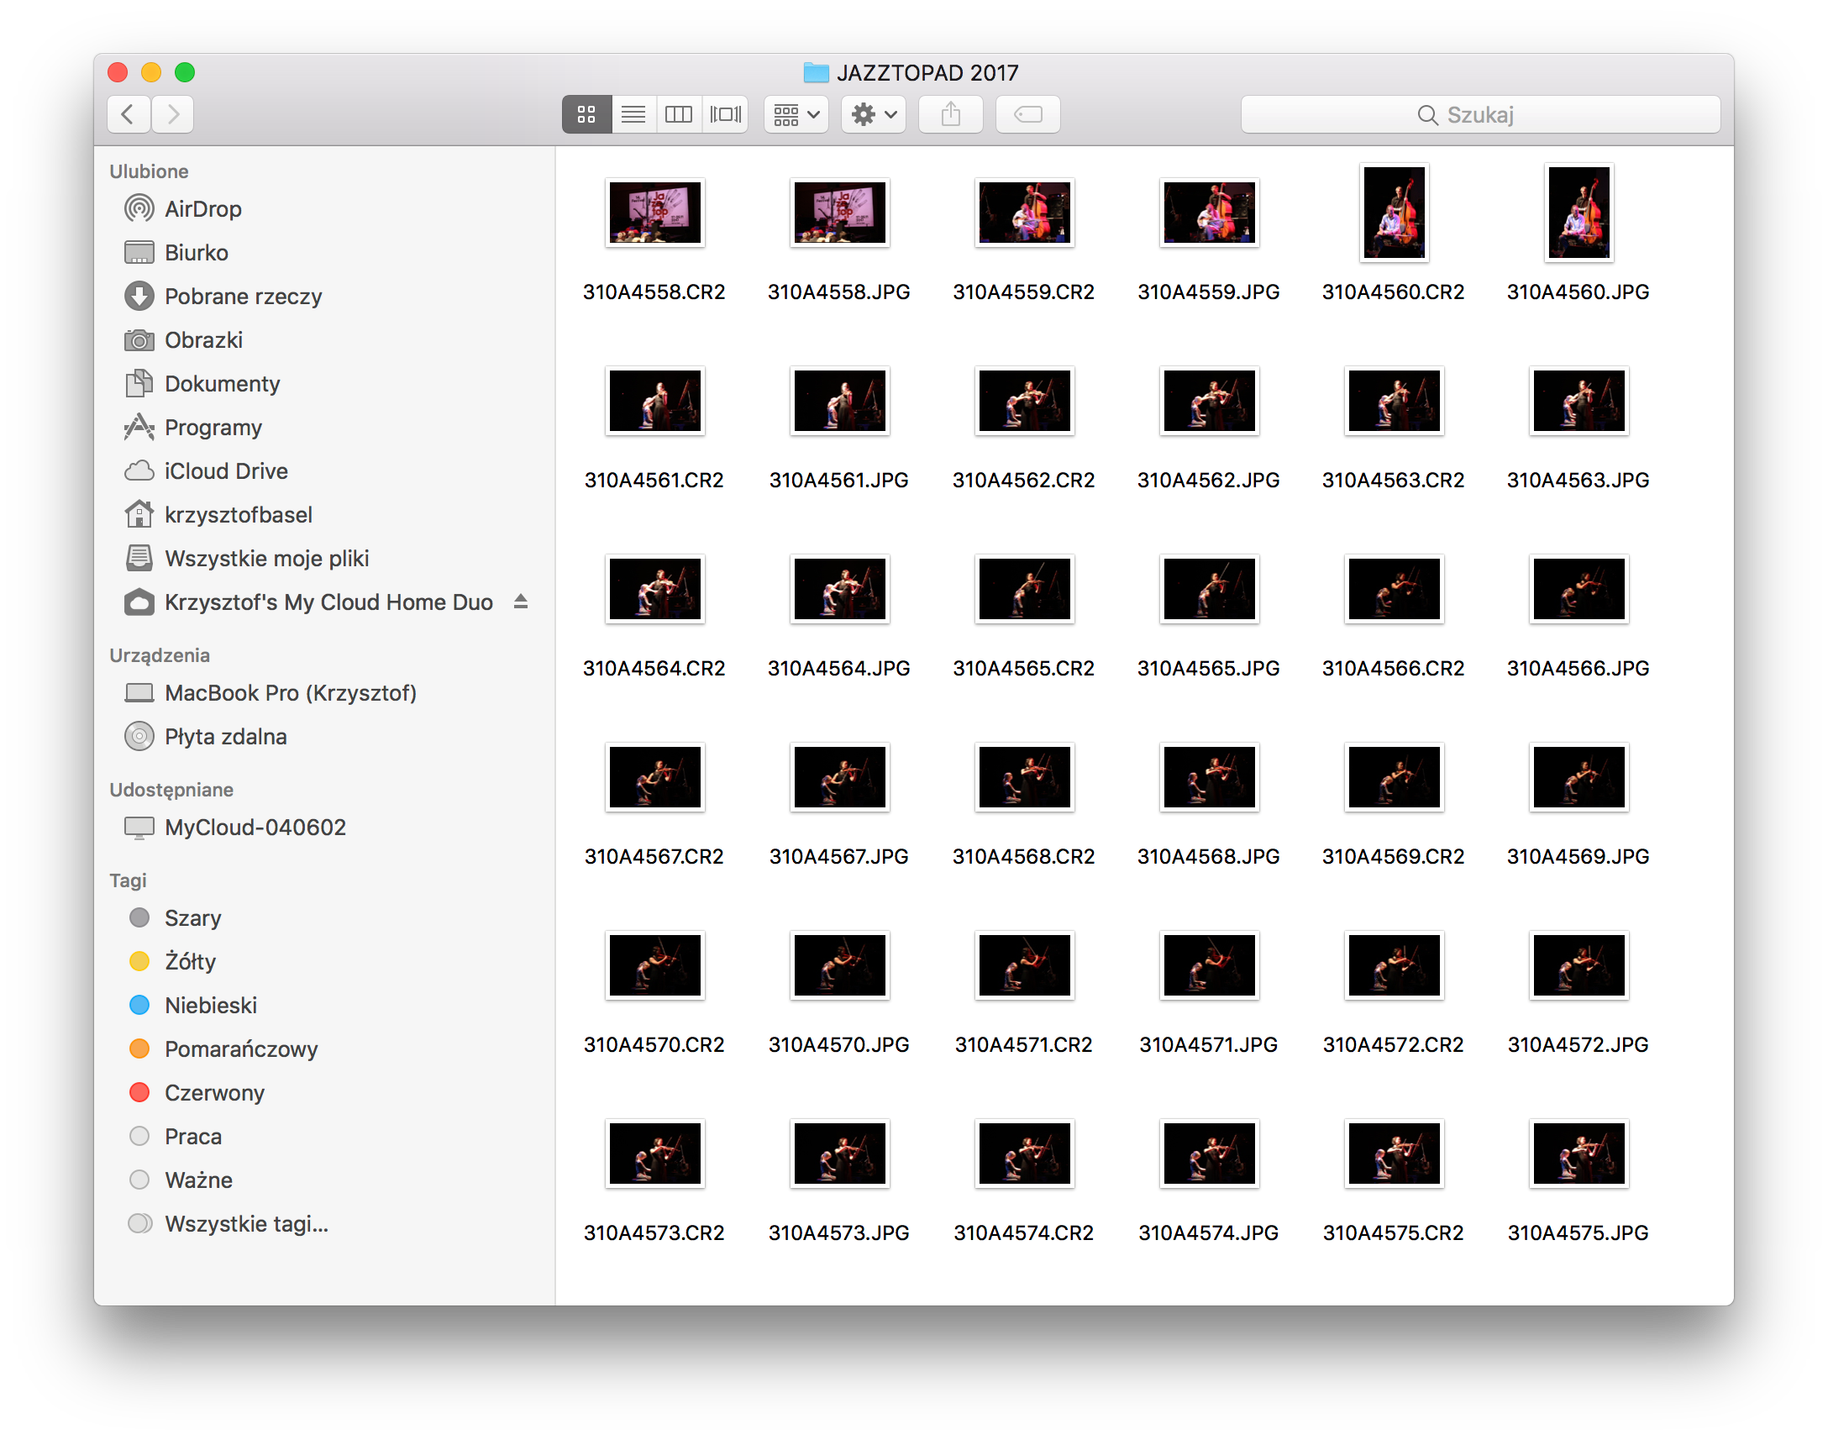Select thumbnail of 310A4574.CR2

1025,1153
